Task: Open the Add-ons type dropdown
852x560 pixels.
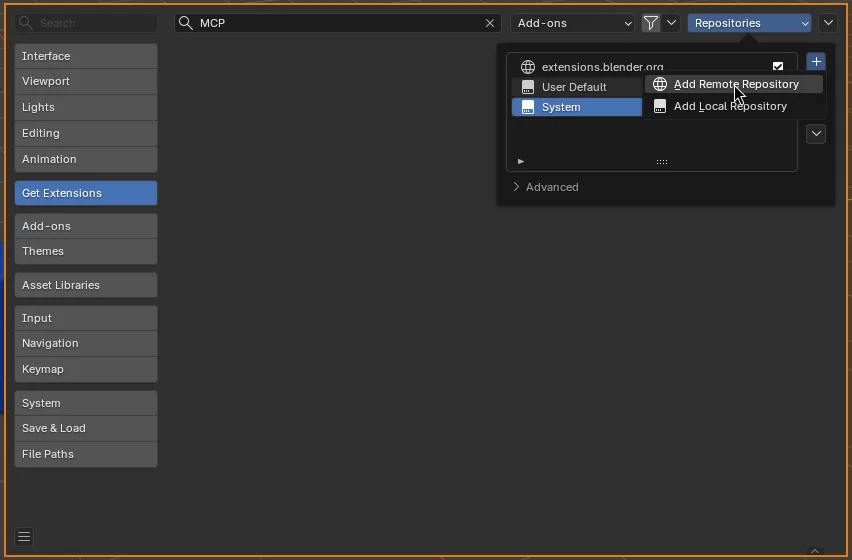Action: coord(573,23)
